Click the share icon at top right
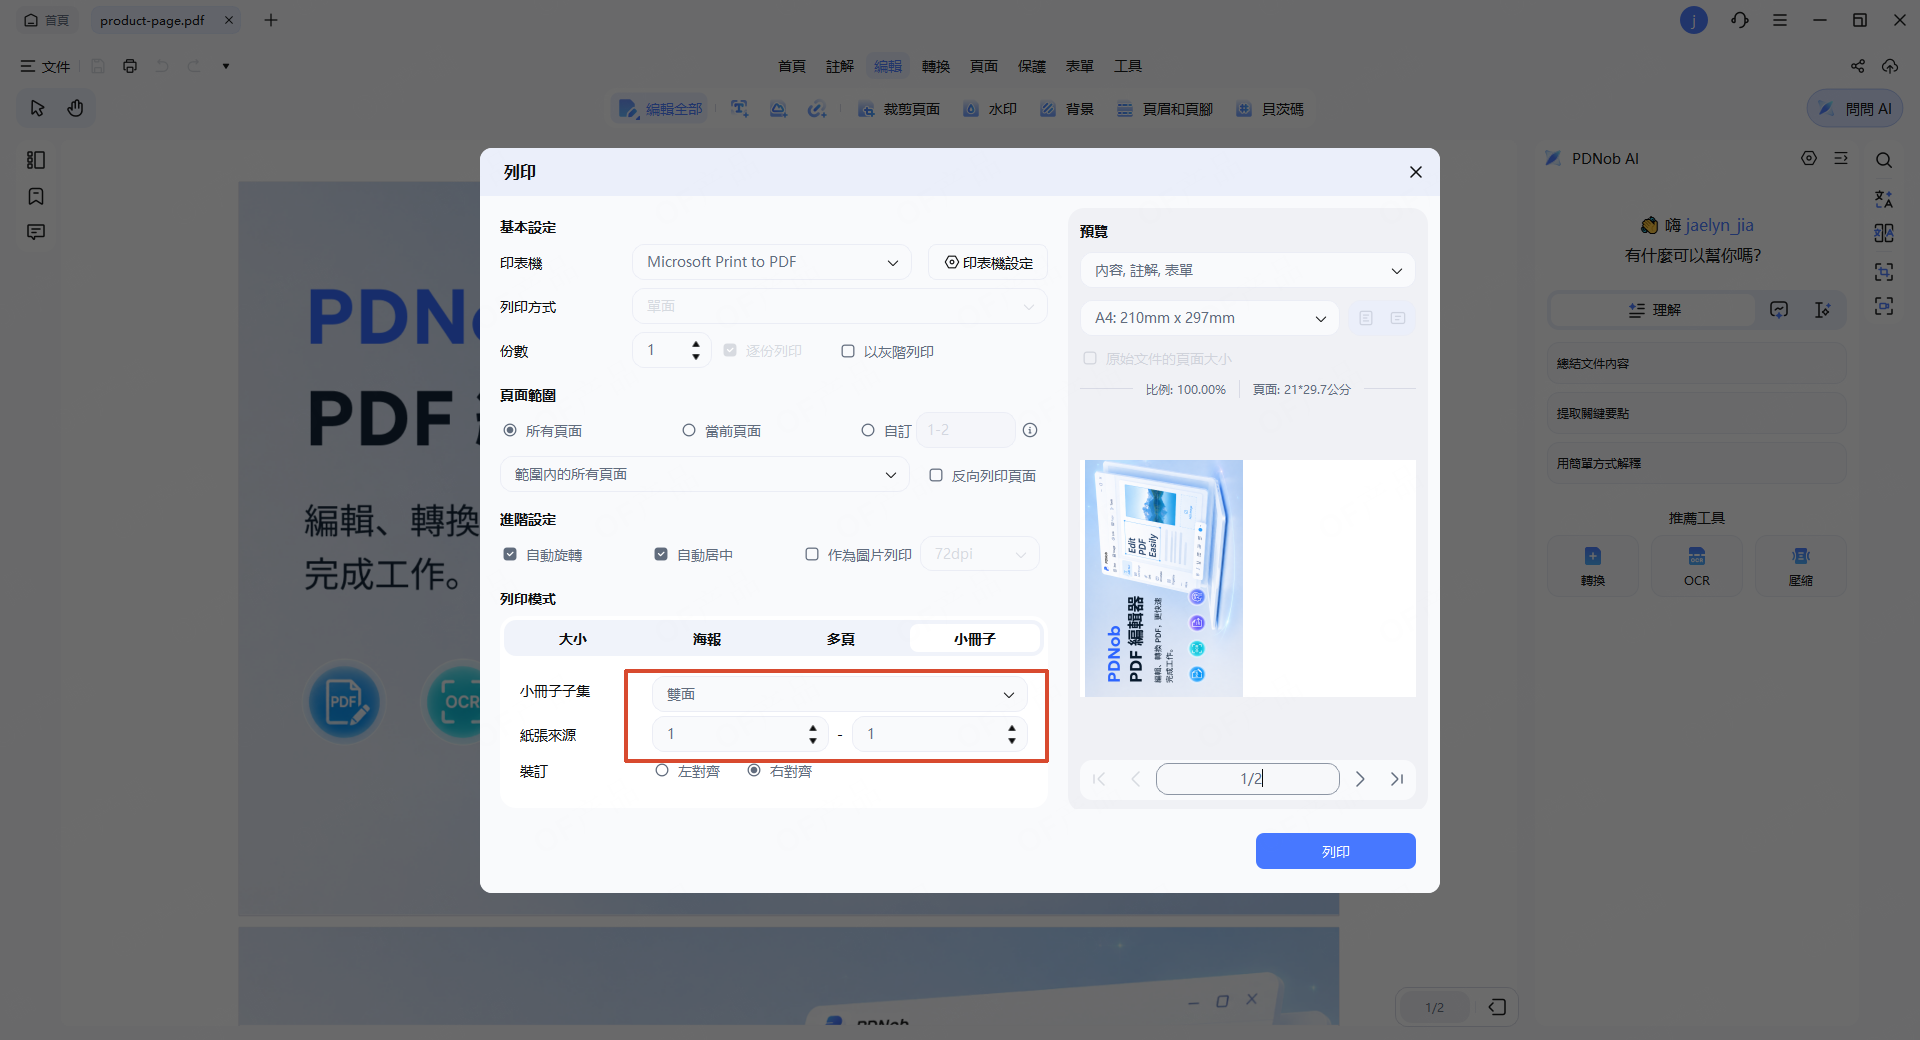 1858,66
